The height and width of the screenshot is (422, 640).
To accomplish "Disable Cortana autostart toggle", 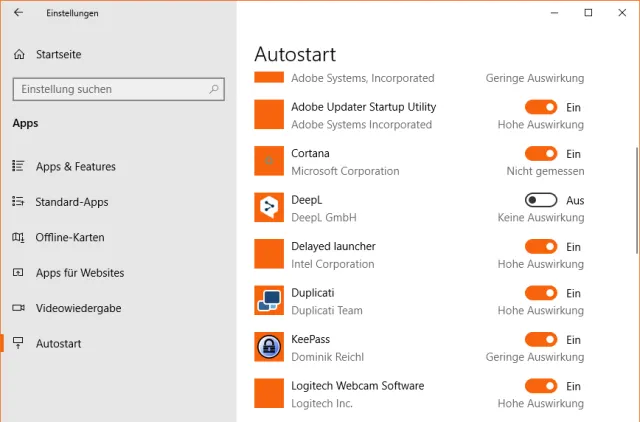I will [541, 154].
